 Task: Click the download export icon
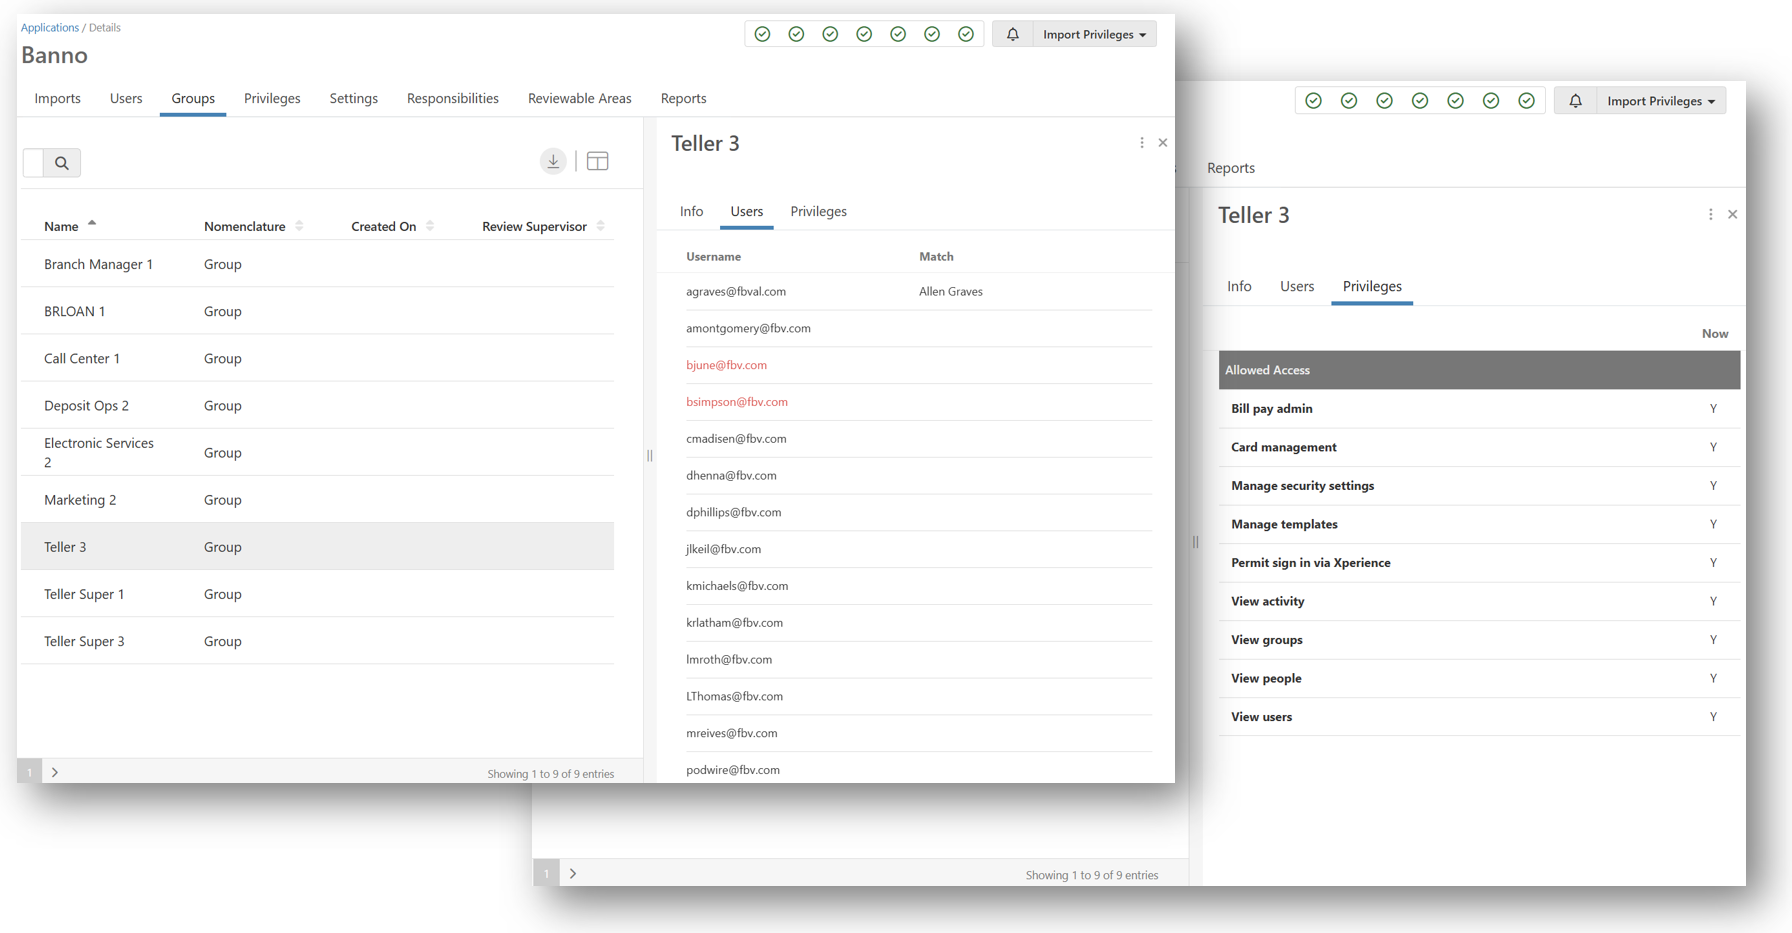click(x=553, y=161)
